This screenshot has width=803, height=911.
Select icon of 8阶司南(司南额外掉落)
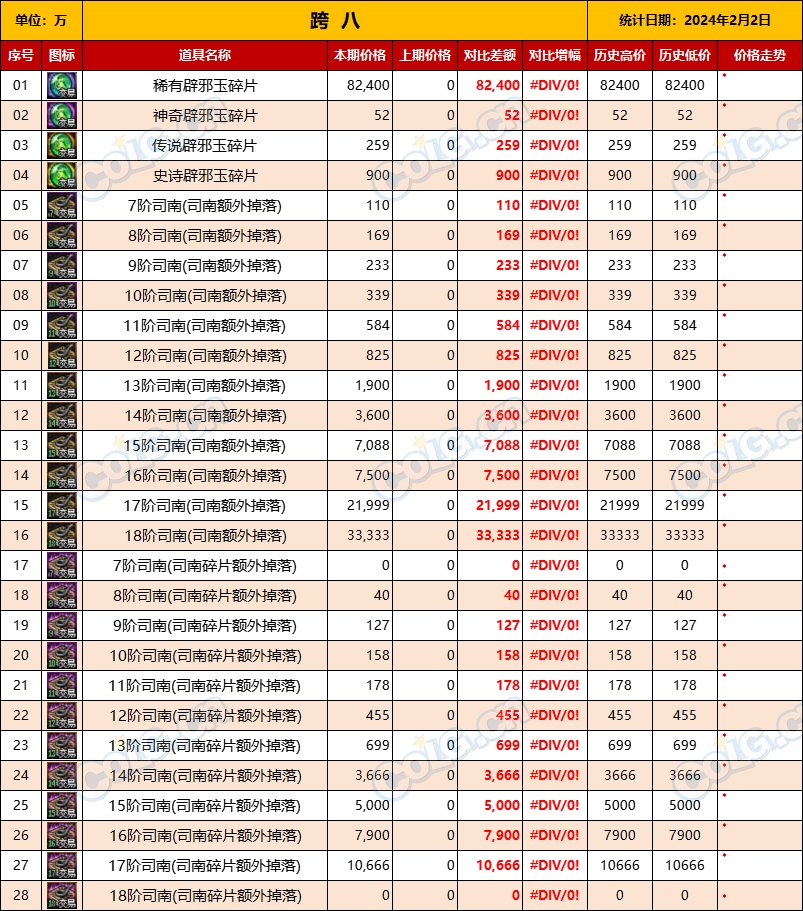click(62, 235)
